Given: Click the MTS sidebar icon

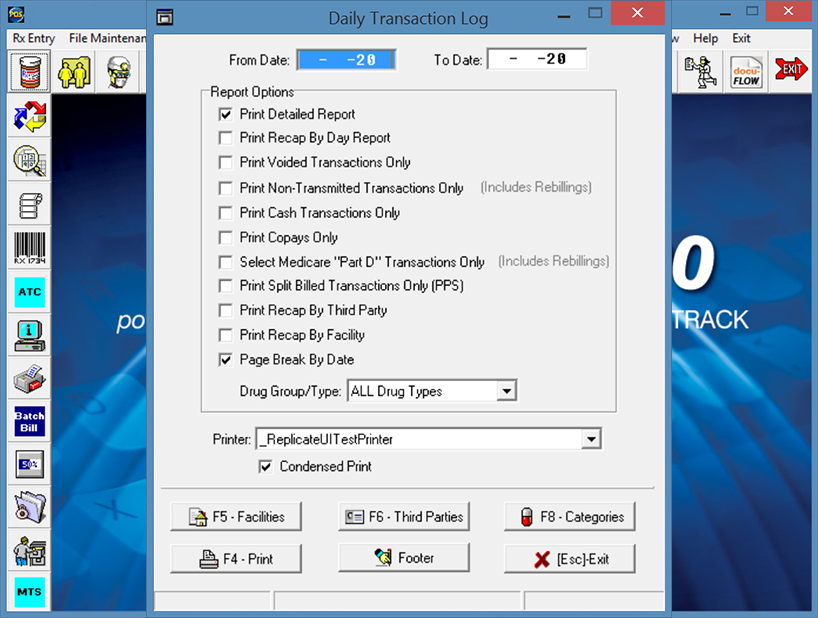Looking at the screenshot, I should coord(30,592).
